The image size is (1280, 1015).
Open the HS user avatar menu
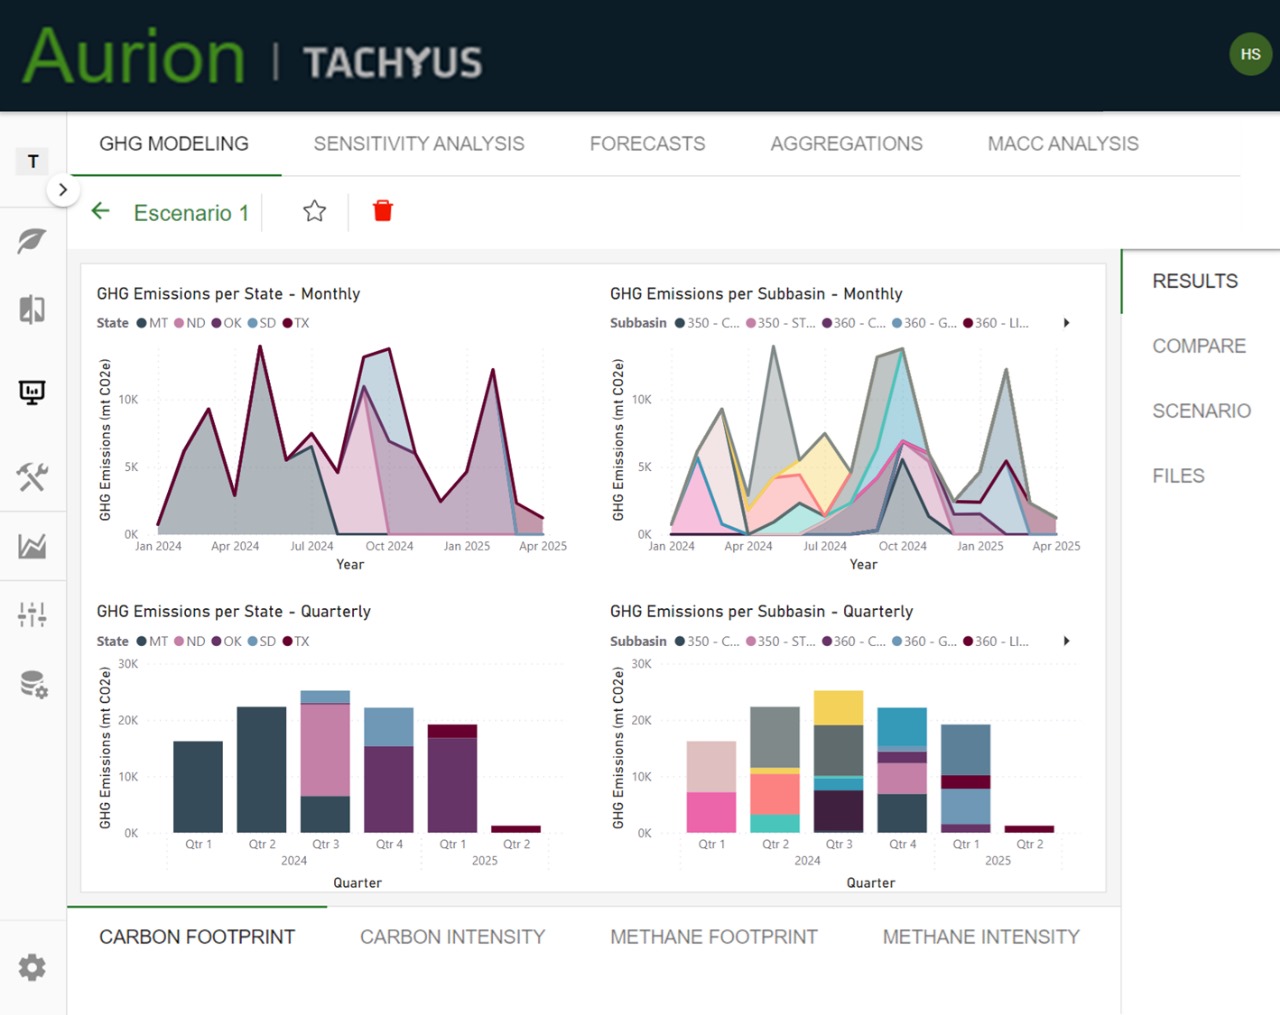click(1250, 54)
